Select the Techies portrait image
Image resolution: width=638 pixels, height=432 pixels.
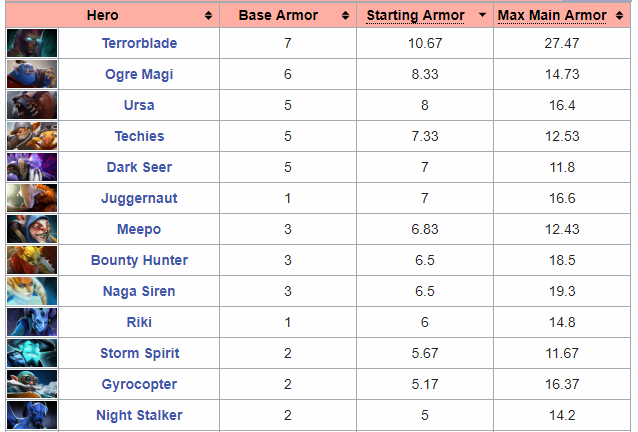pos(32,136)
